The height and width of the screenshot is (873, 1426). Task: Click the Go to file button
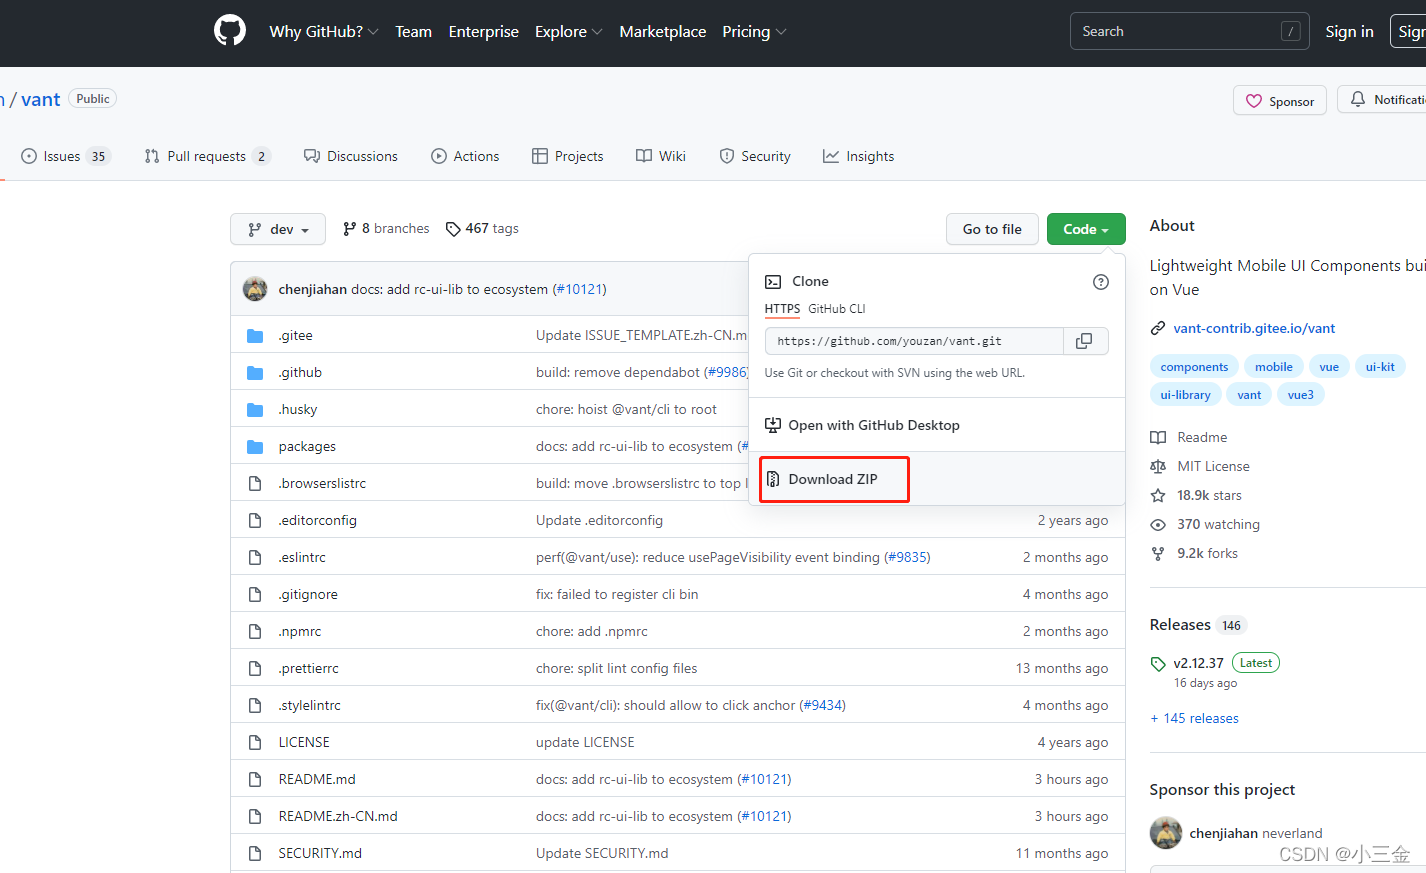point(992,229)
